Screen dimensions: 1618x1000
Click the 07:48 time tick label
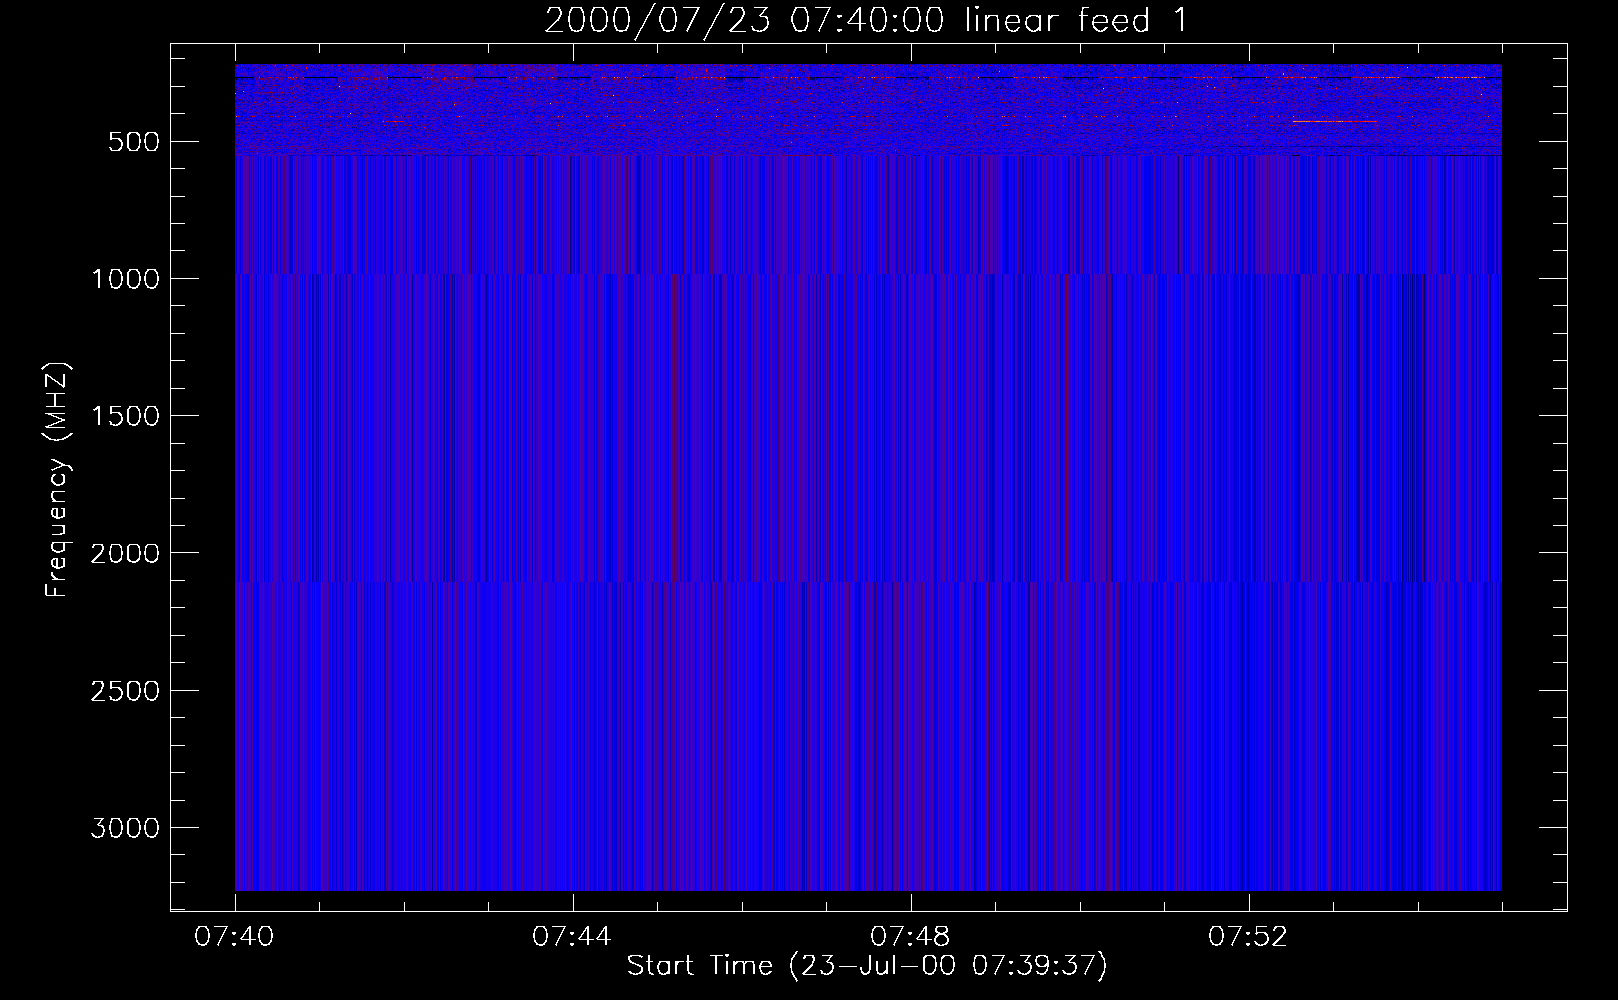pyautogui.click(x=911, y=937)
